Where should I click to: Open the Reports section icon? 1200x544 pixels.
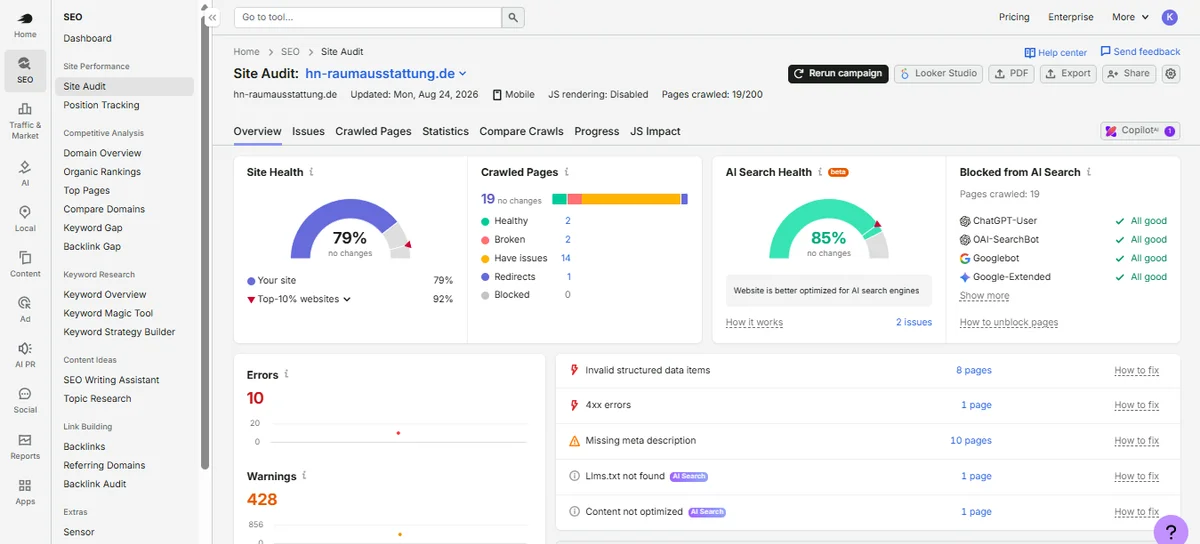pos(25,446)
